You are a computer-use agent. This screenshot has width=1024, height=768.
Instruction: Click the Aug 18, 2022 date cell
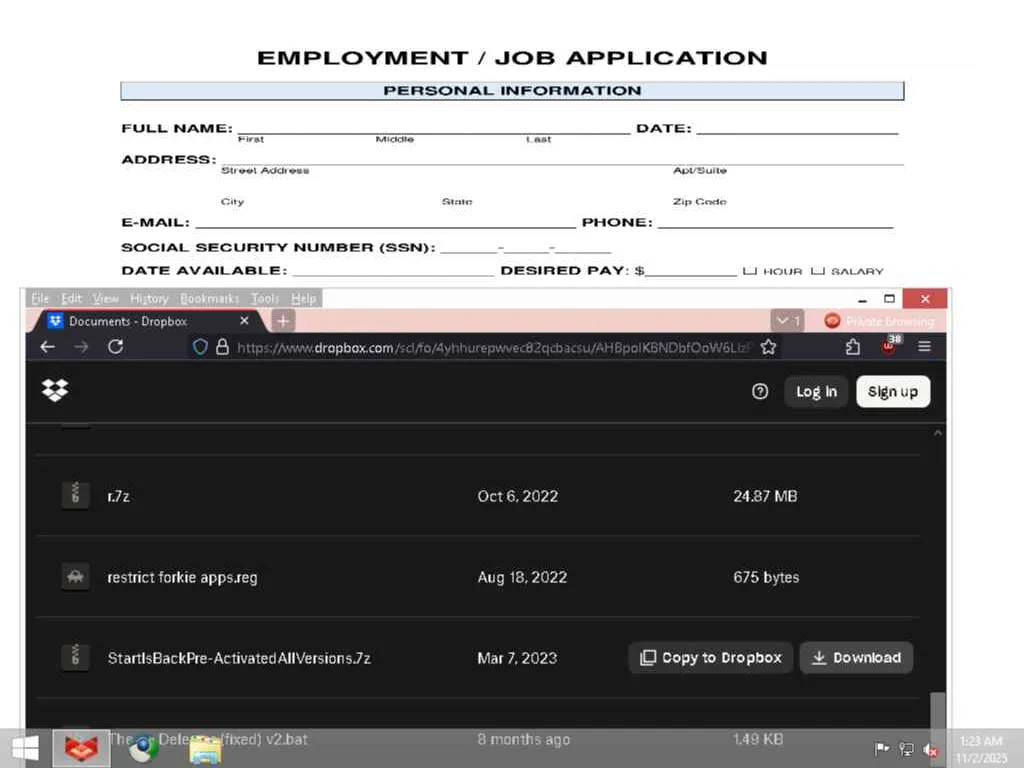(x=522, y=577)
